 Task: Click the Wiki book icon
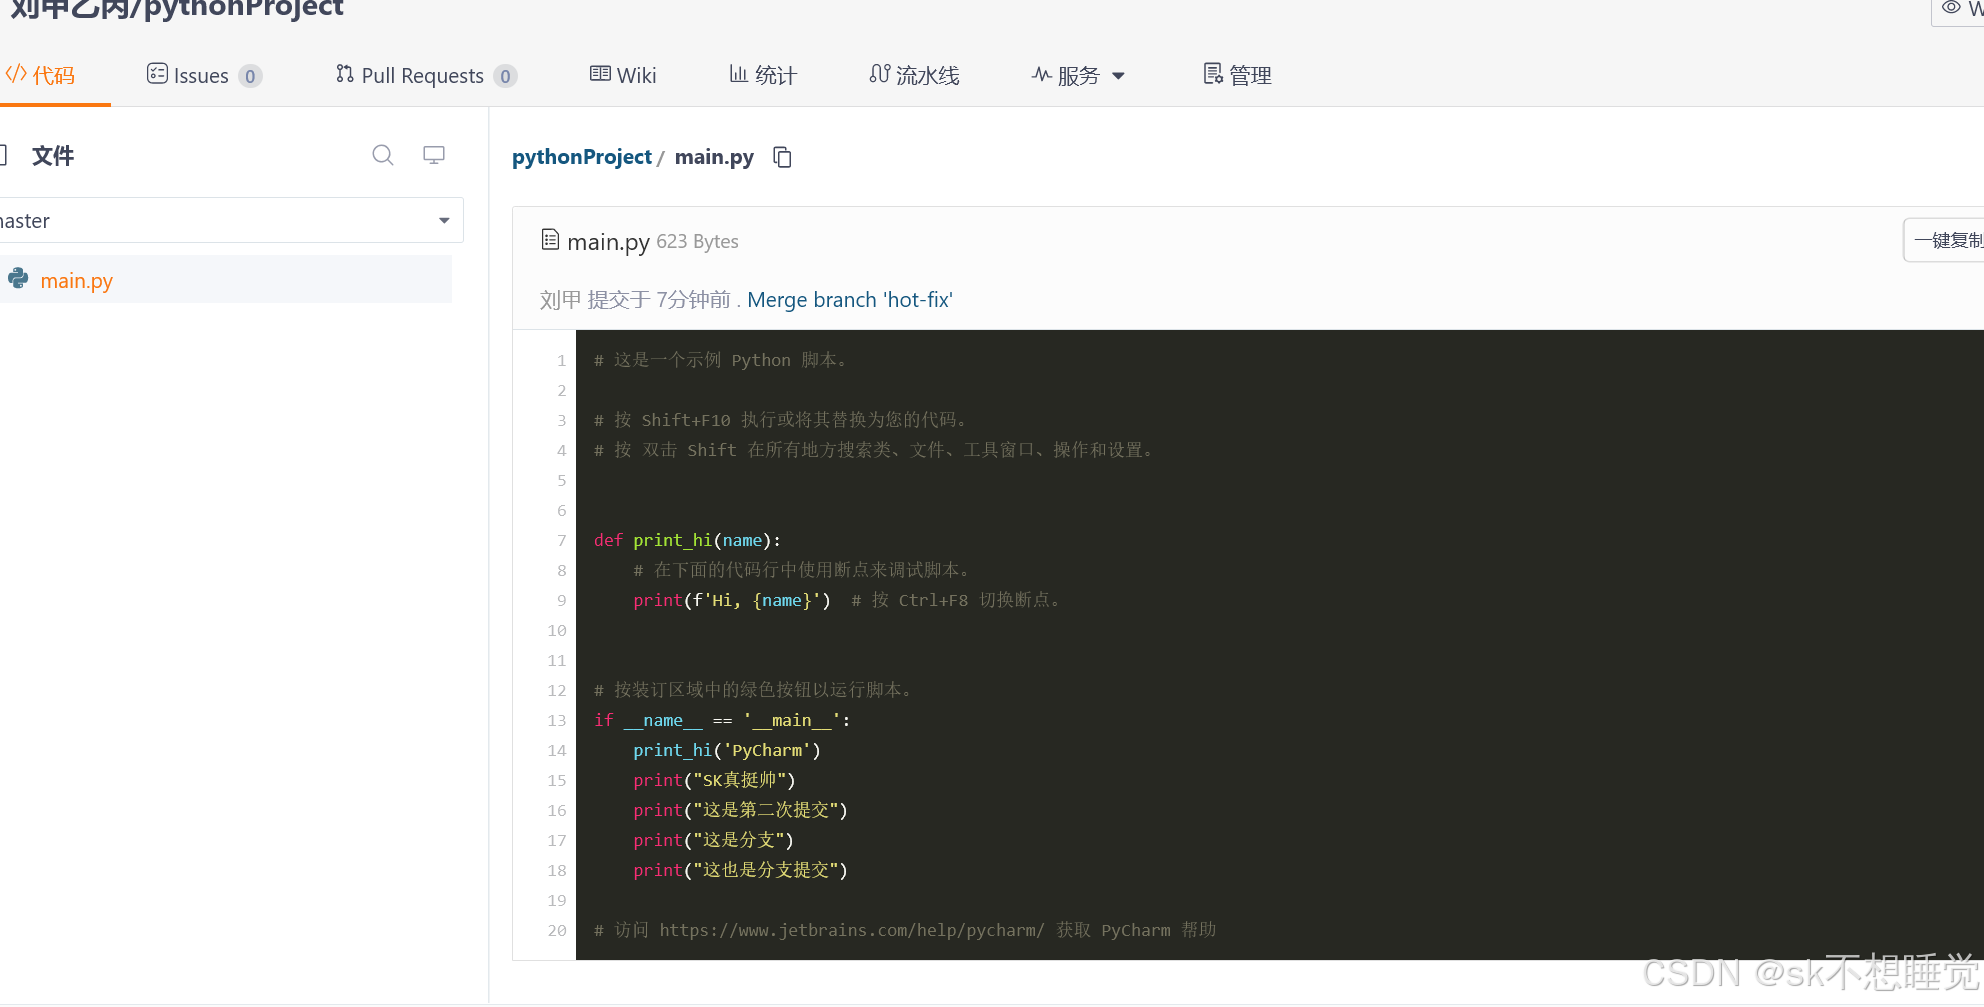tap(600, 74)
